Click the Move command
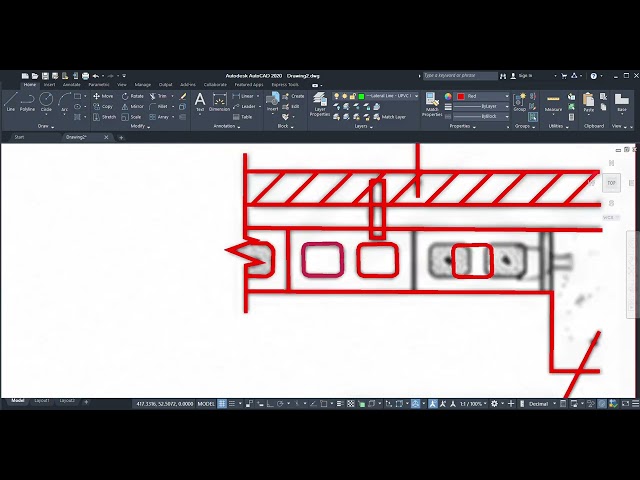Screen dimensions: 640x480 tap(103, 96)
